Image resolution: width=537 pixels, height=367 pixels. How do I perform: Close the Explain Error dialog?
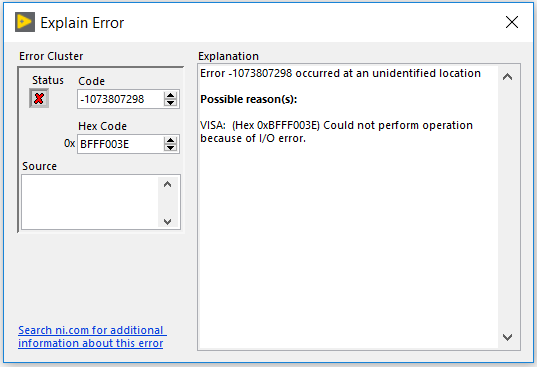(x=512, y=22)
